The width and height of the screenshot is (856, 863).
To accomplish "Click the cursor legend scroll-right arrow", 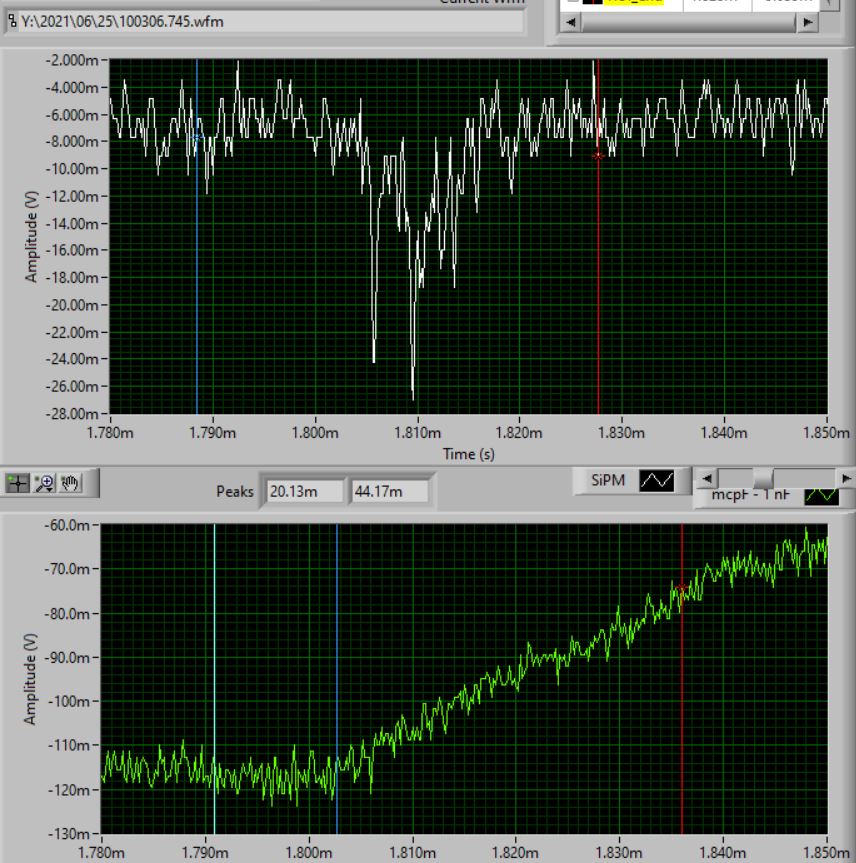I will 808,23.
